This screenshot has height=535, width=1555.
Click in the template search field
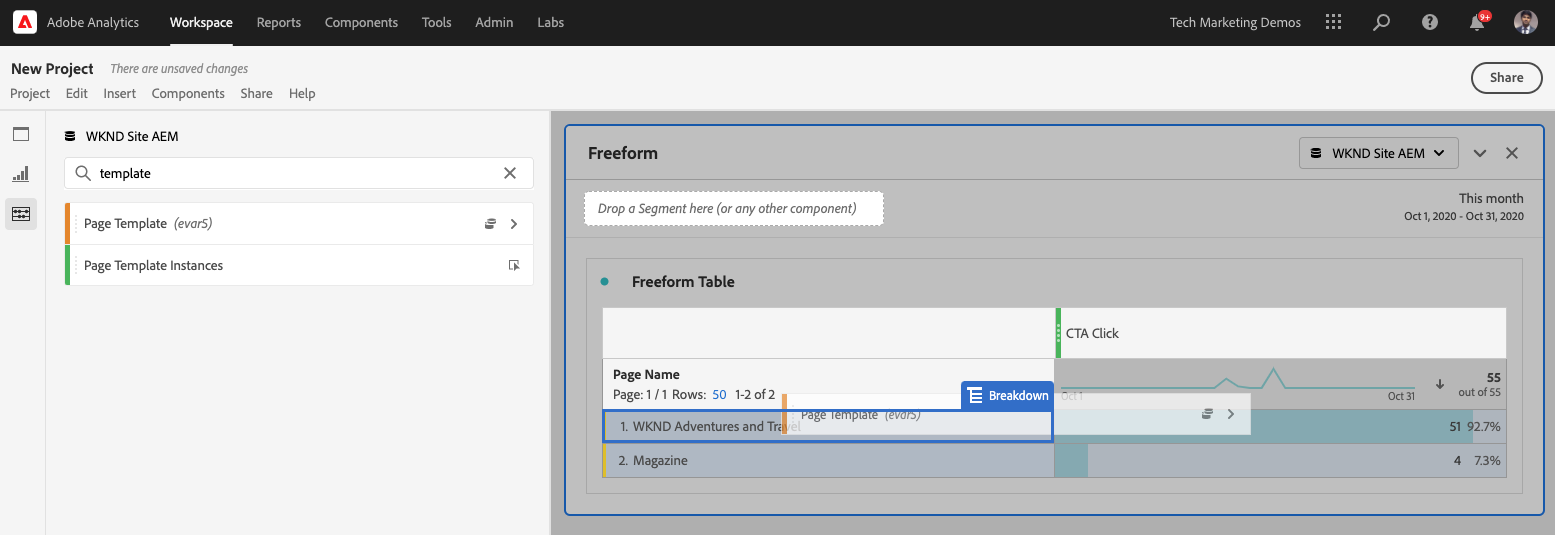pos(299,173)
